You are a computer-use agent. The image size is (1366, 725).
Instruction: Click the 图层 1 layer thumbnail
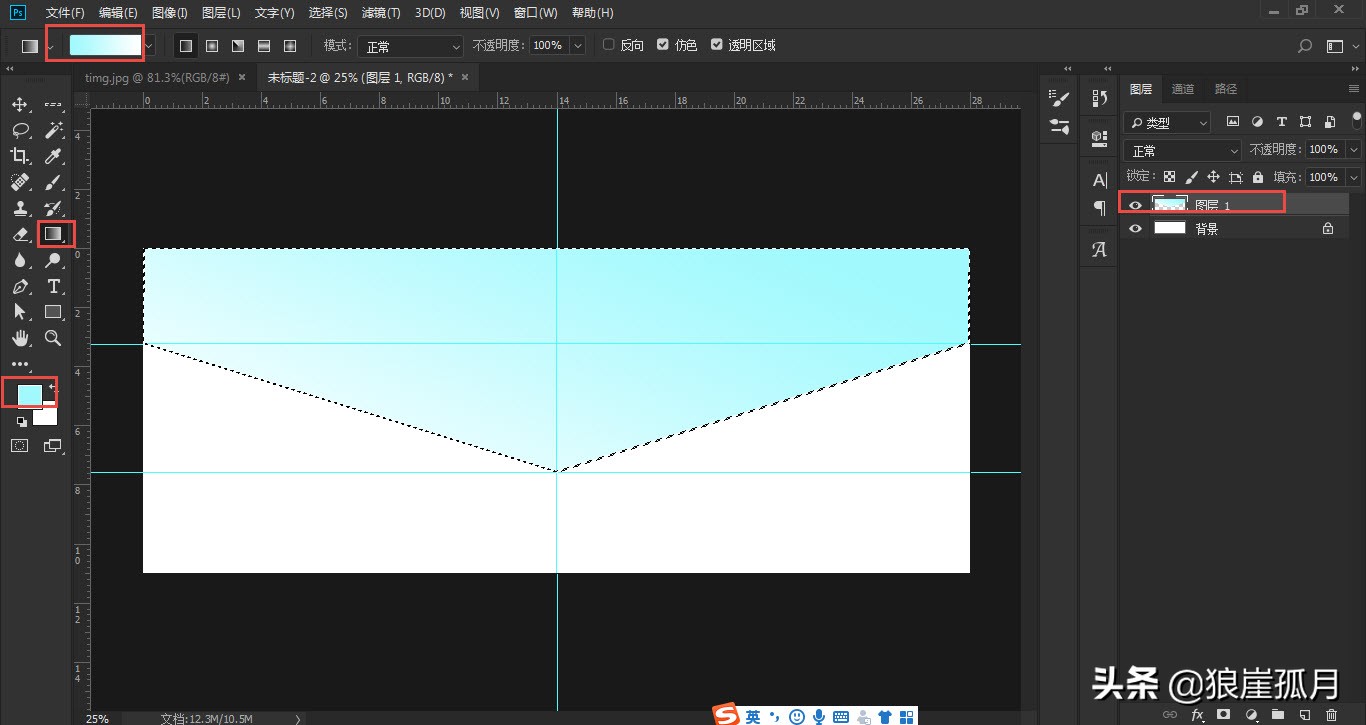(1169, 204)
